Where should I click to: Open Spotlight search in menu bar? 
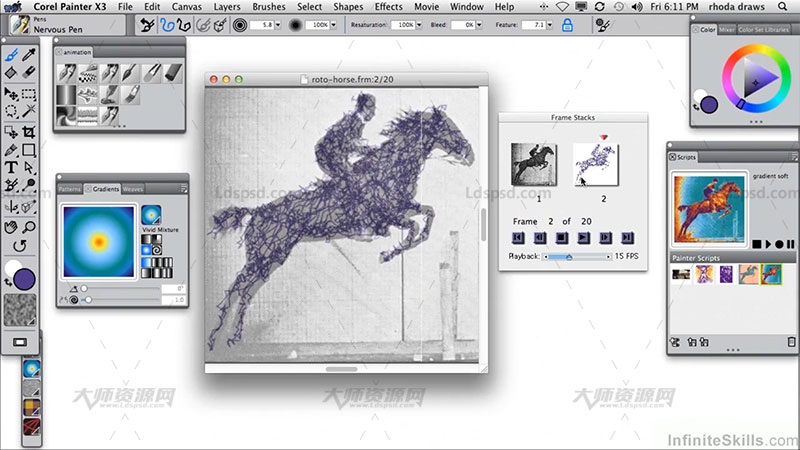pos(782,7)
